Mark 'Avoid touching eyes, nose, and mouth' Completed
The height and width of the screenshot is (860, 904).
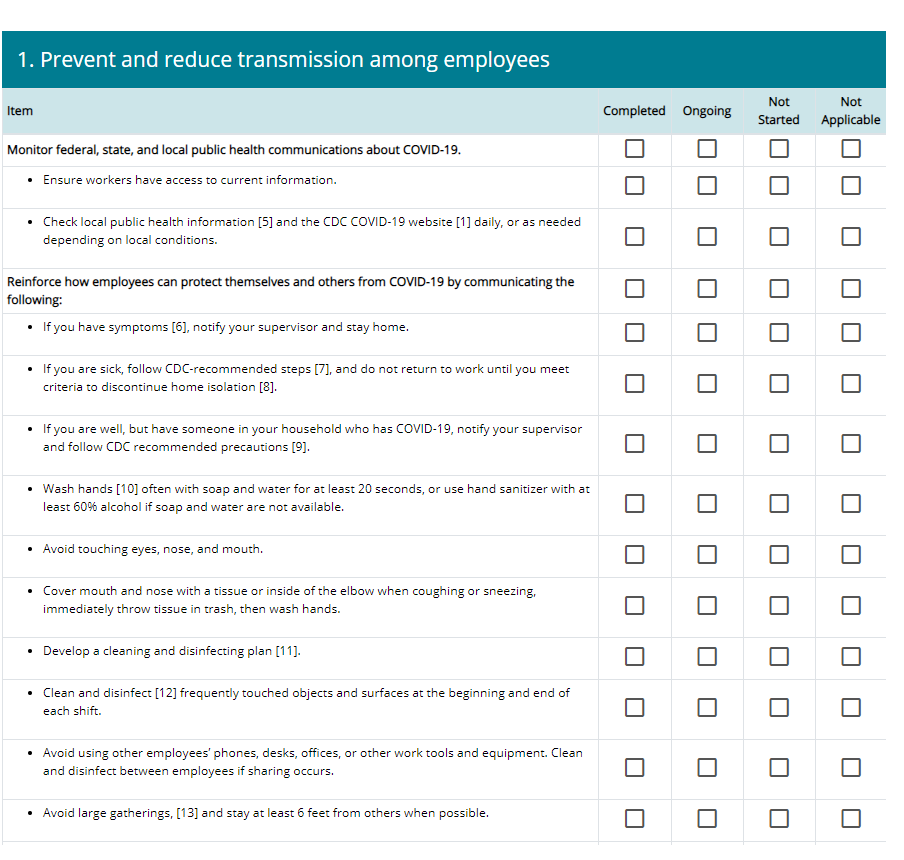634,554
